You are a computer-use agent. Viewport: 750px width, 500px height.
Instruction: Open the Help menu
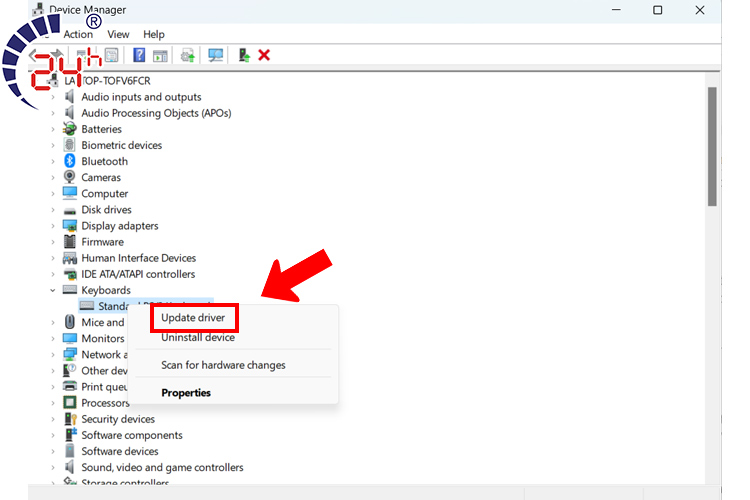click(x=154, y=34)
